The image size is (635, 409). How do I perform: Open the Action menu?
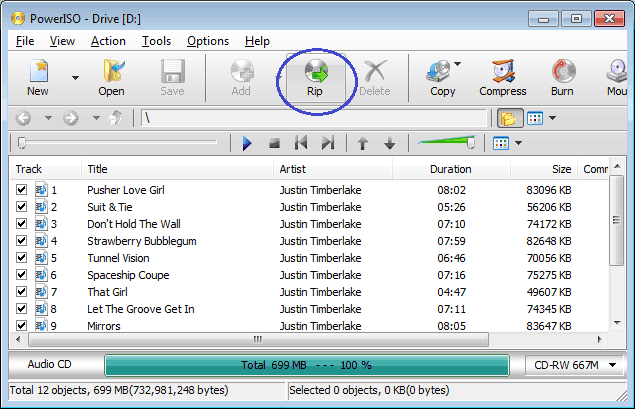tap(108, 41)
